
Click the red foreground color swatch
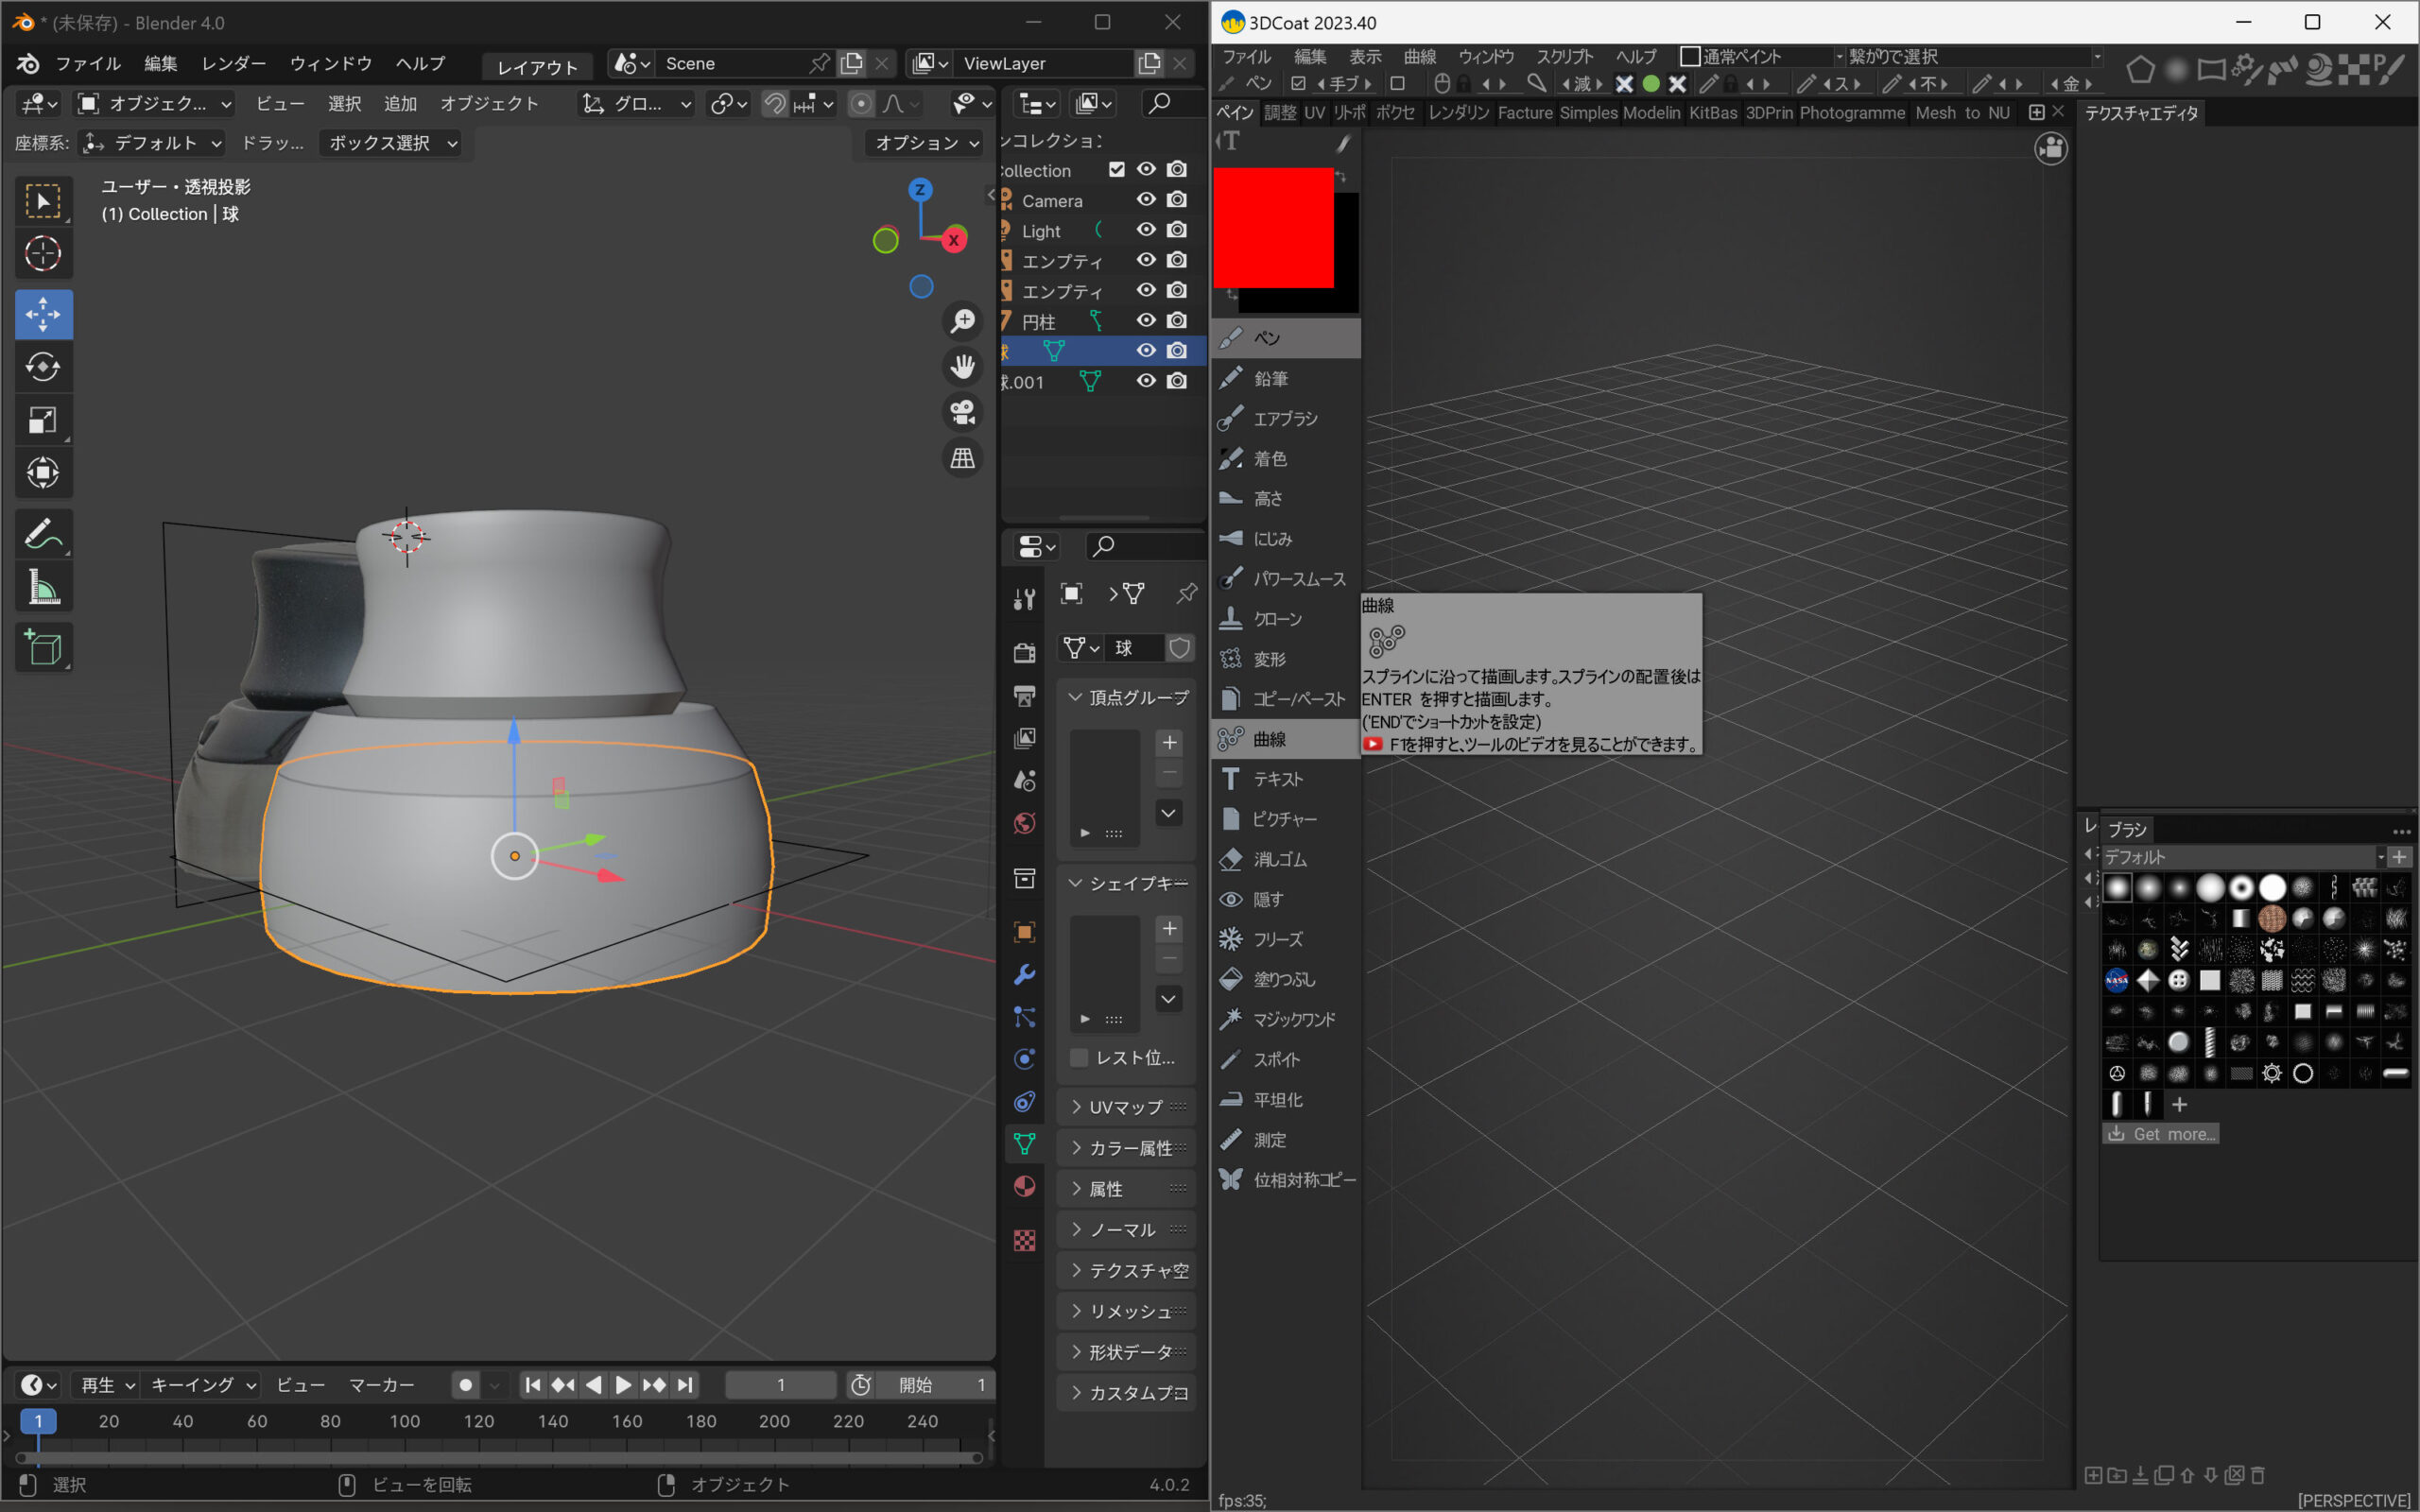(x=1272, y=228)
